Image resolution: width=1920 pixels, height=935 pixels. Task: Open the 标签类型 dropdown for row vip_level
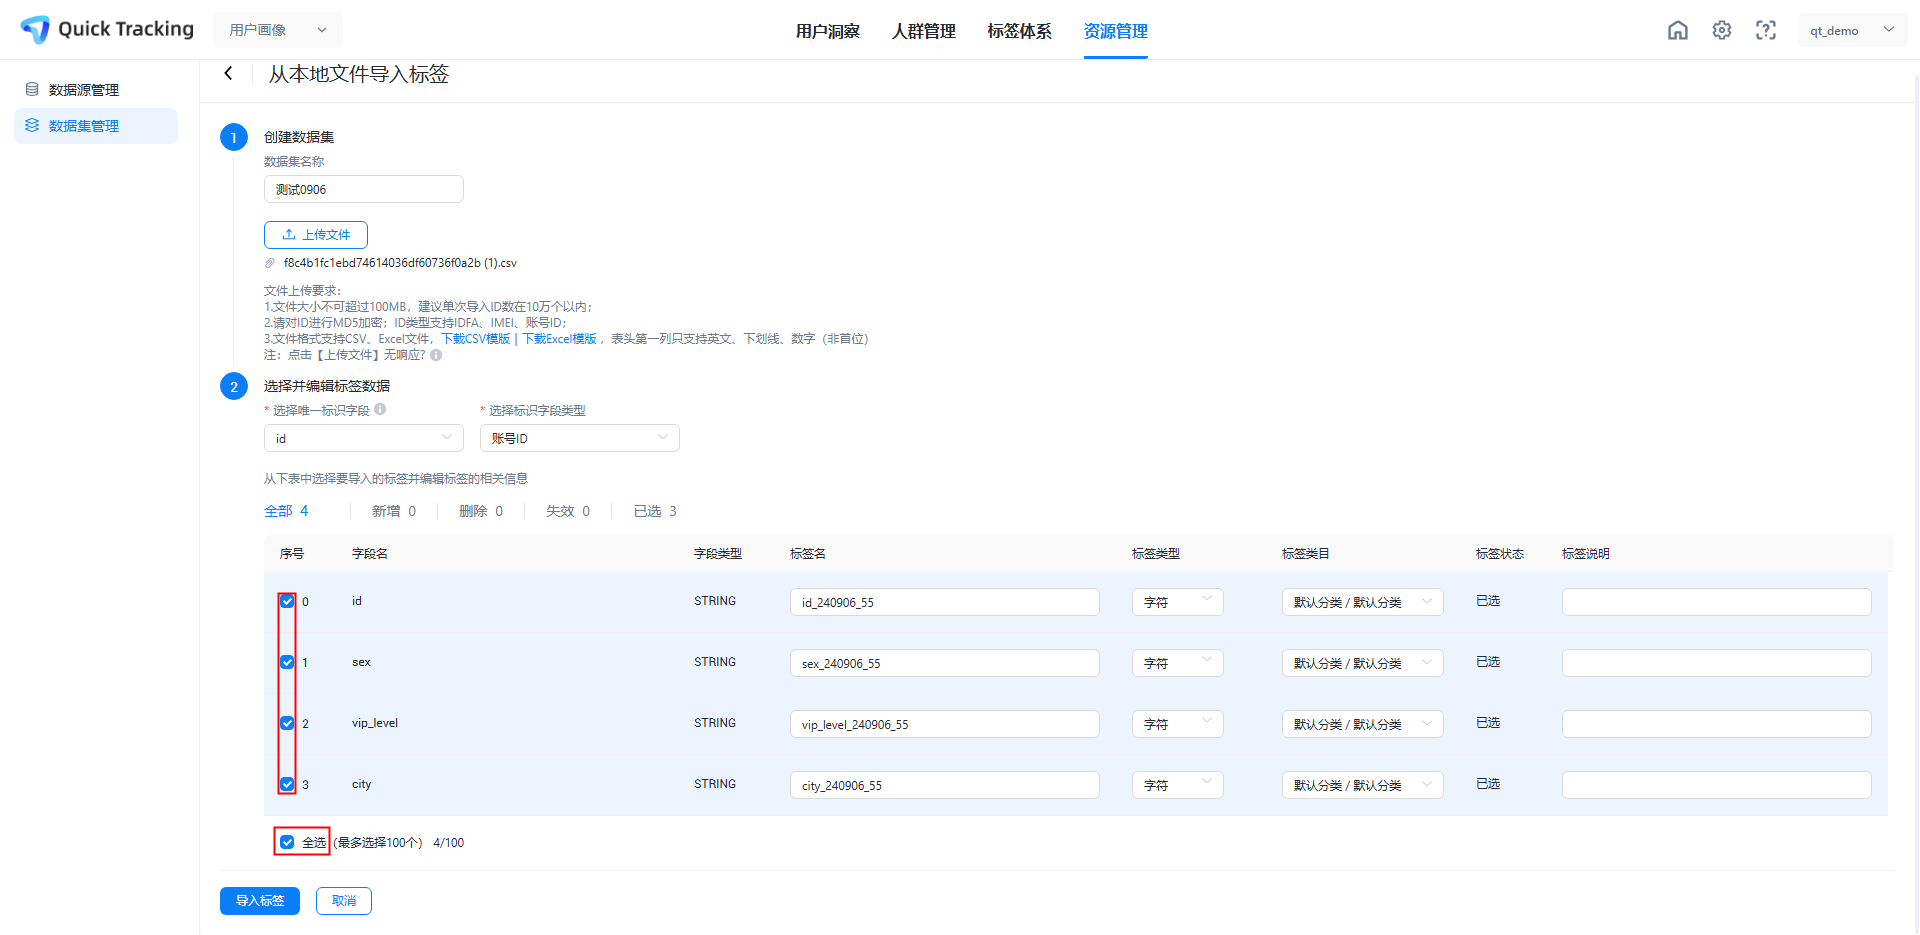pos(1178,724)
